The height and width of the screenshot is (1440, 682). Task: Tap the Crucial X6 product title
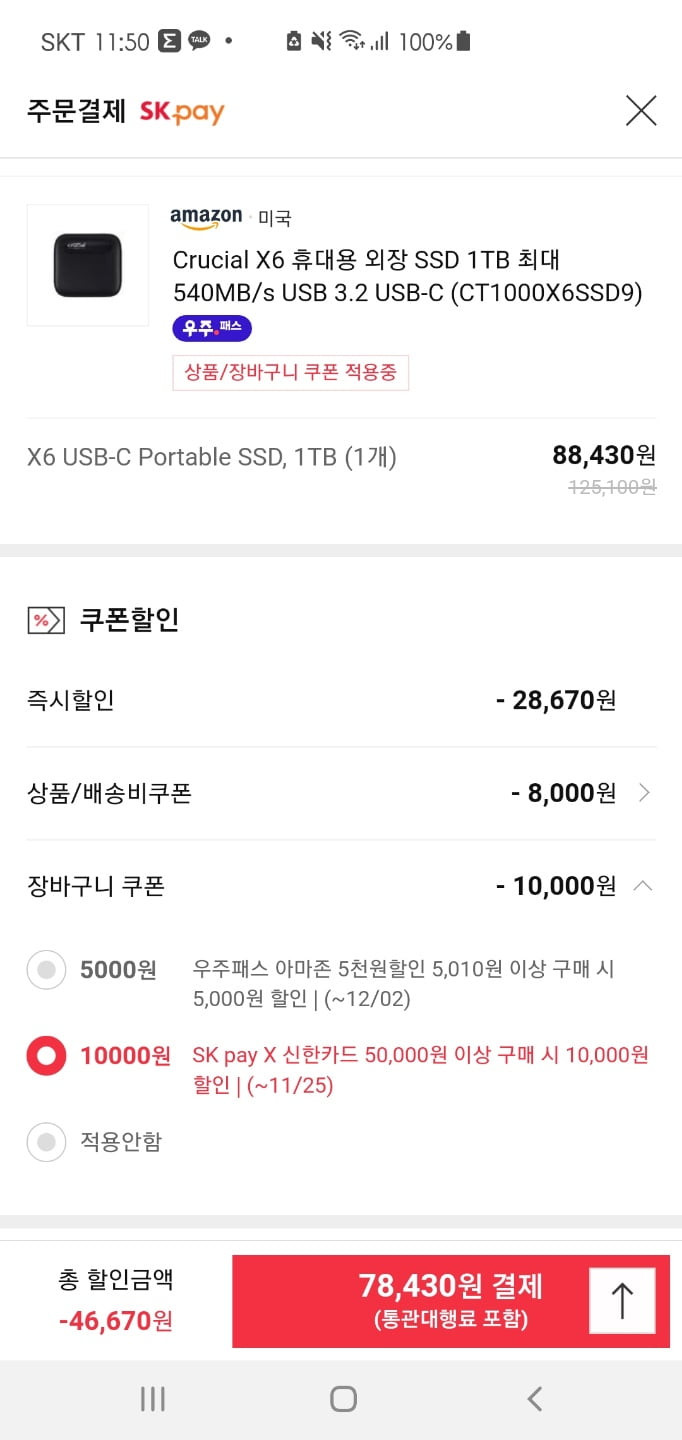tap(408, 277)
